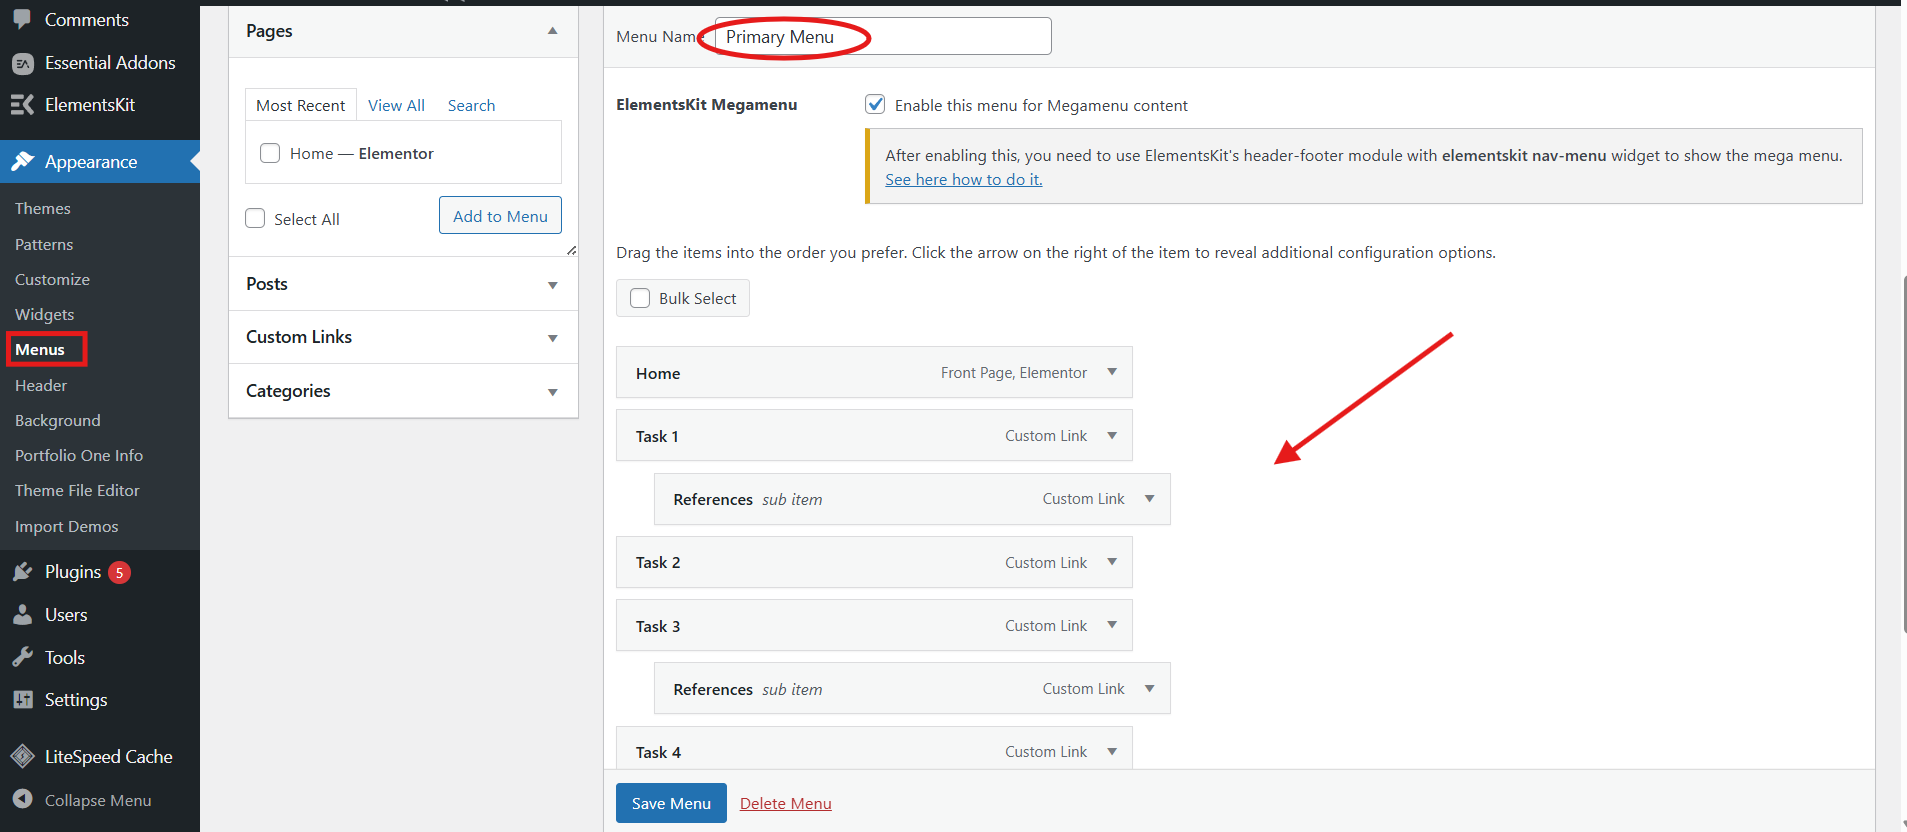This screenshot has width=1907, height=832.
Task: Switch to the View All tab
Action: [x=396, y=106]
